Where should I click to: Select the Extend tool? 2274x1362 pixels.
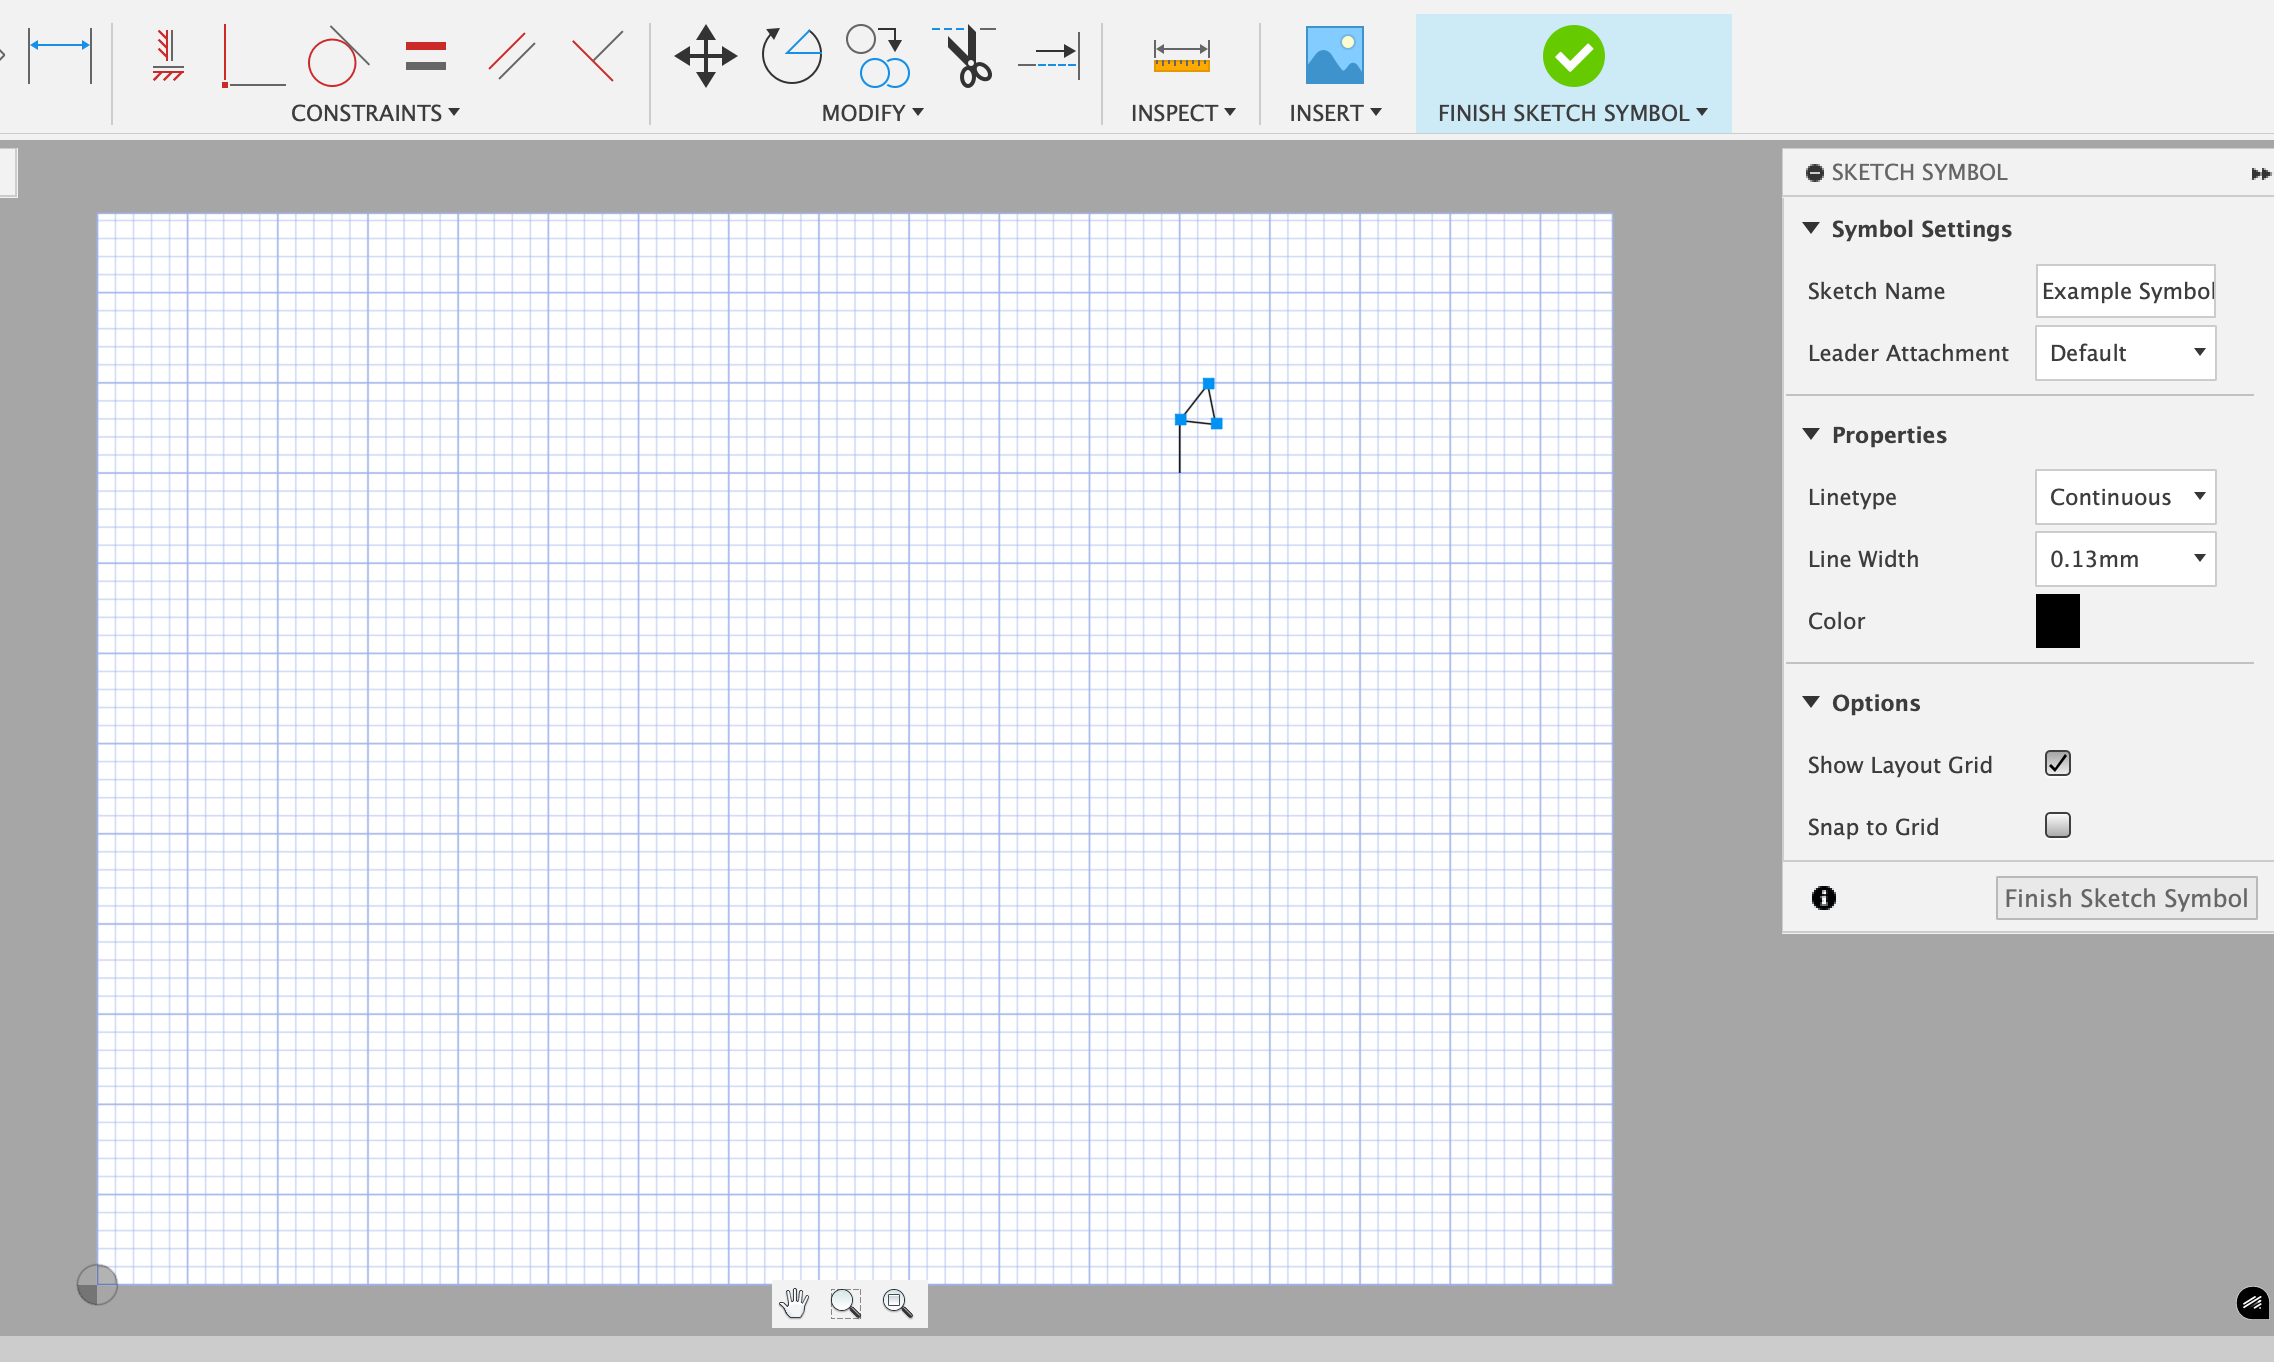pyautogui.click(x=1048, y=57)
